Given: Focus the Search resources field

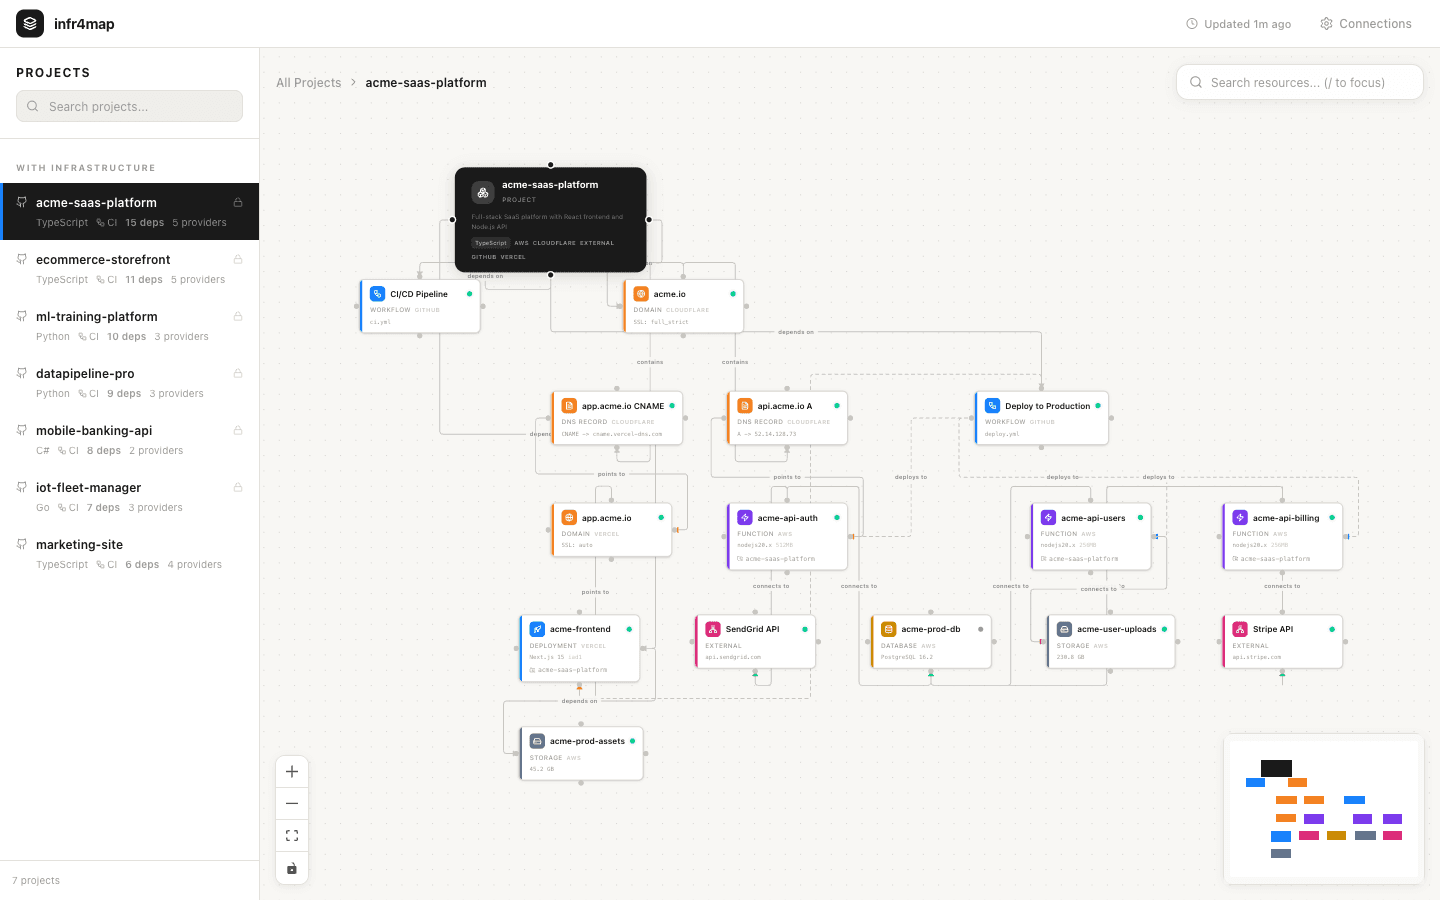Looking at the screenshot, I should (x=1300, y=82).
